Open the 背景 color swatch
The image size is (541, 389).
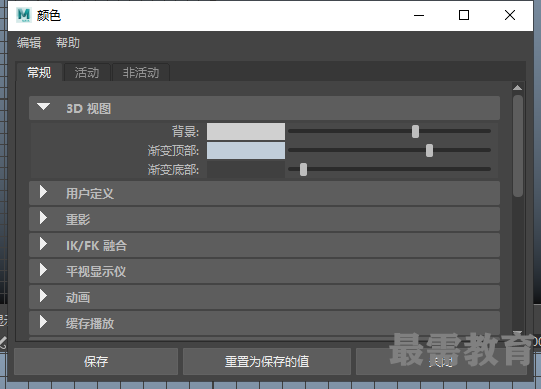[x=246, y=132]
